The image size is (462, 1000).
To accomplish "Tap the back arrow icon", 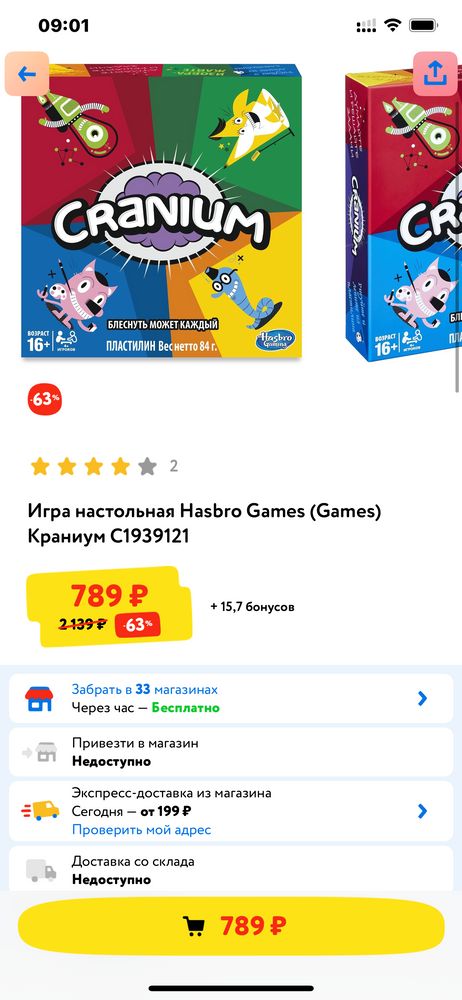I will tap(27, 74).
